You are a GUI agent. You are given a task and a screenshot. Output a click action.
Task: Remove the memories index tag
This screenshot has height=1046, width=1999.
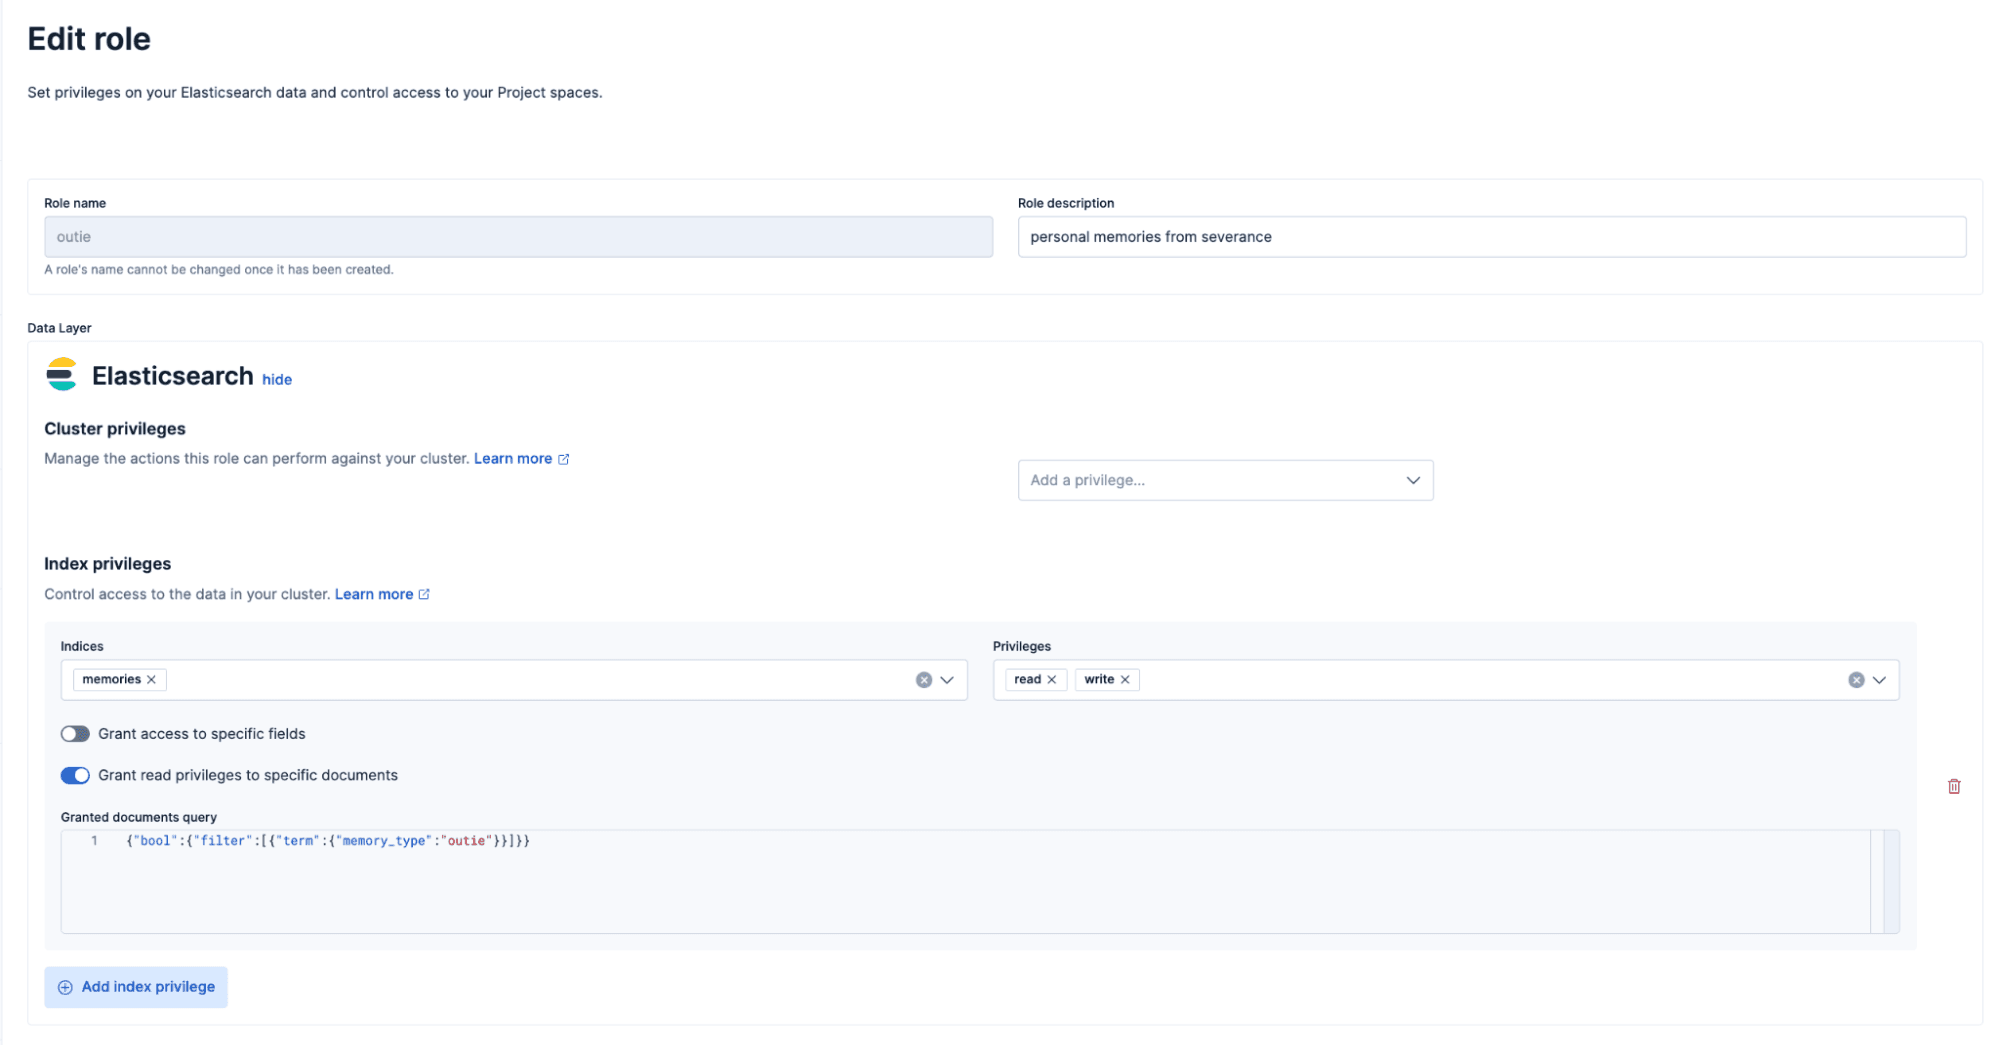152,679
